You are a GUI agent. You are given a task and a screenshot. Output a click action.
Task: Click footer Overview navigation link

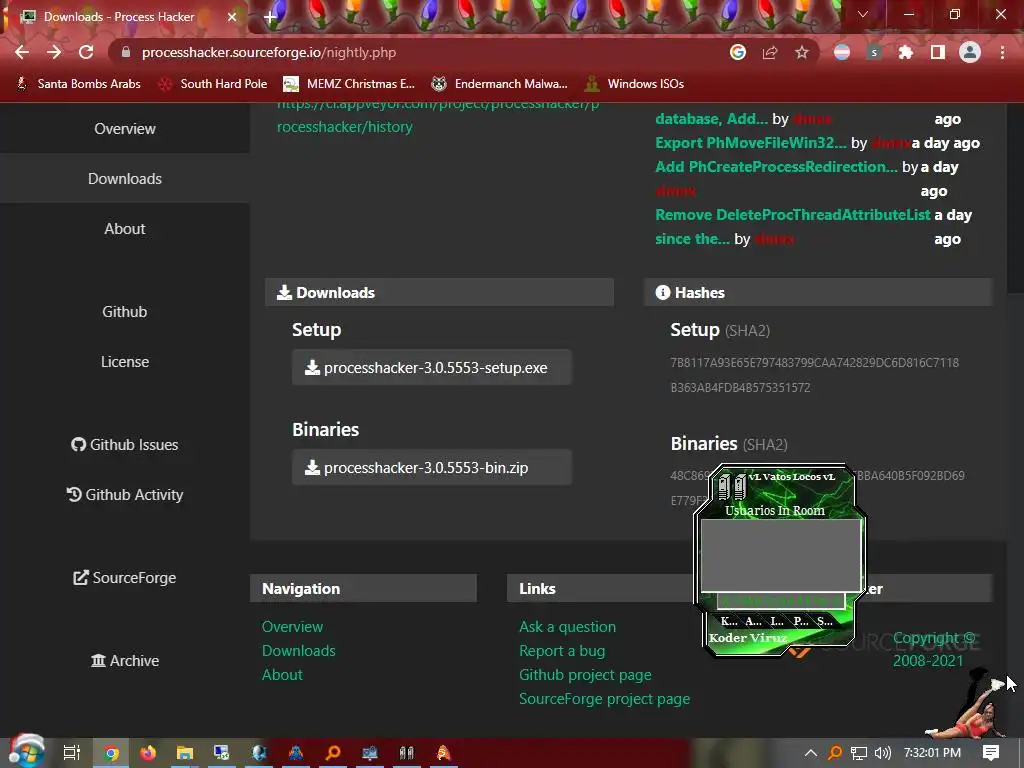pos(292,627)
